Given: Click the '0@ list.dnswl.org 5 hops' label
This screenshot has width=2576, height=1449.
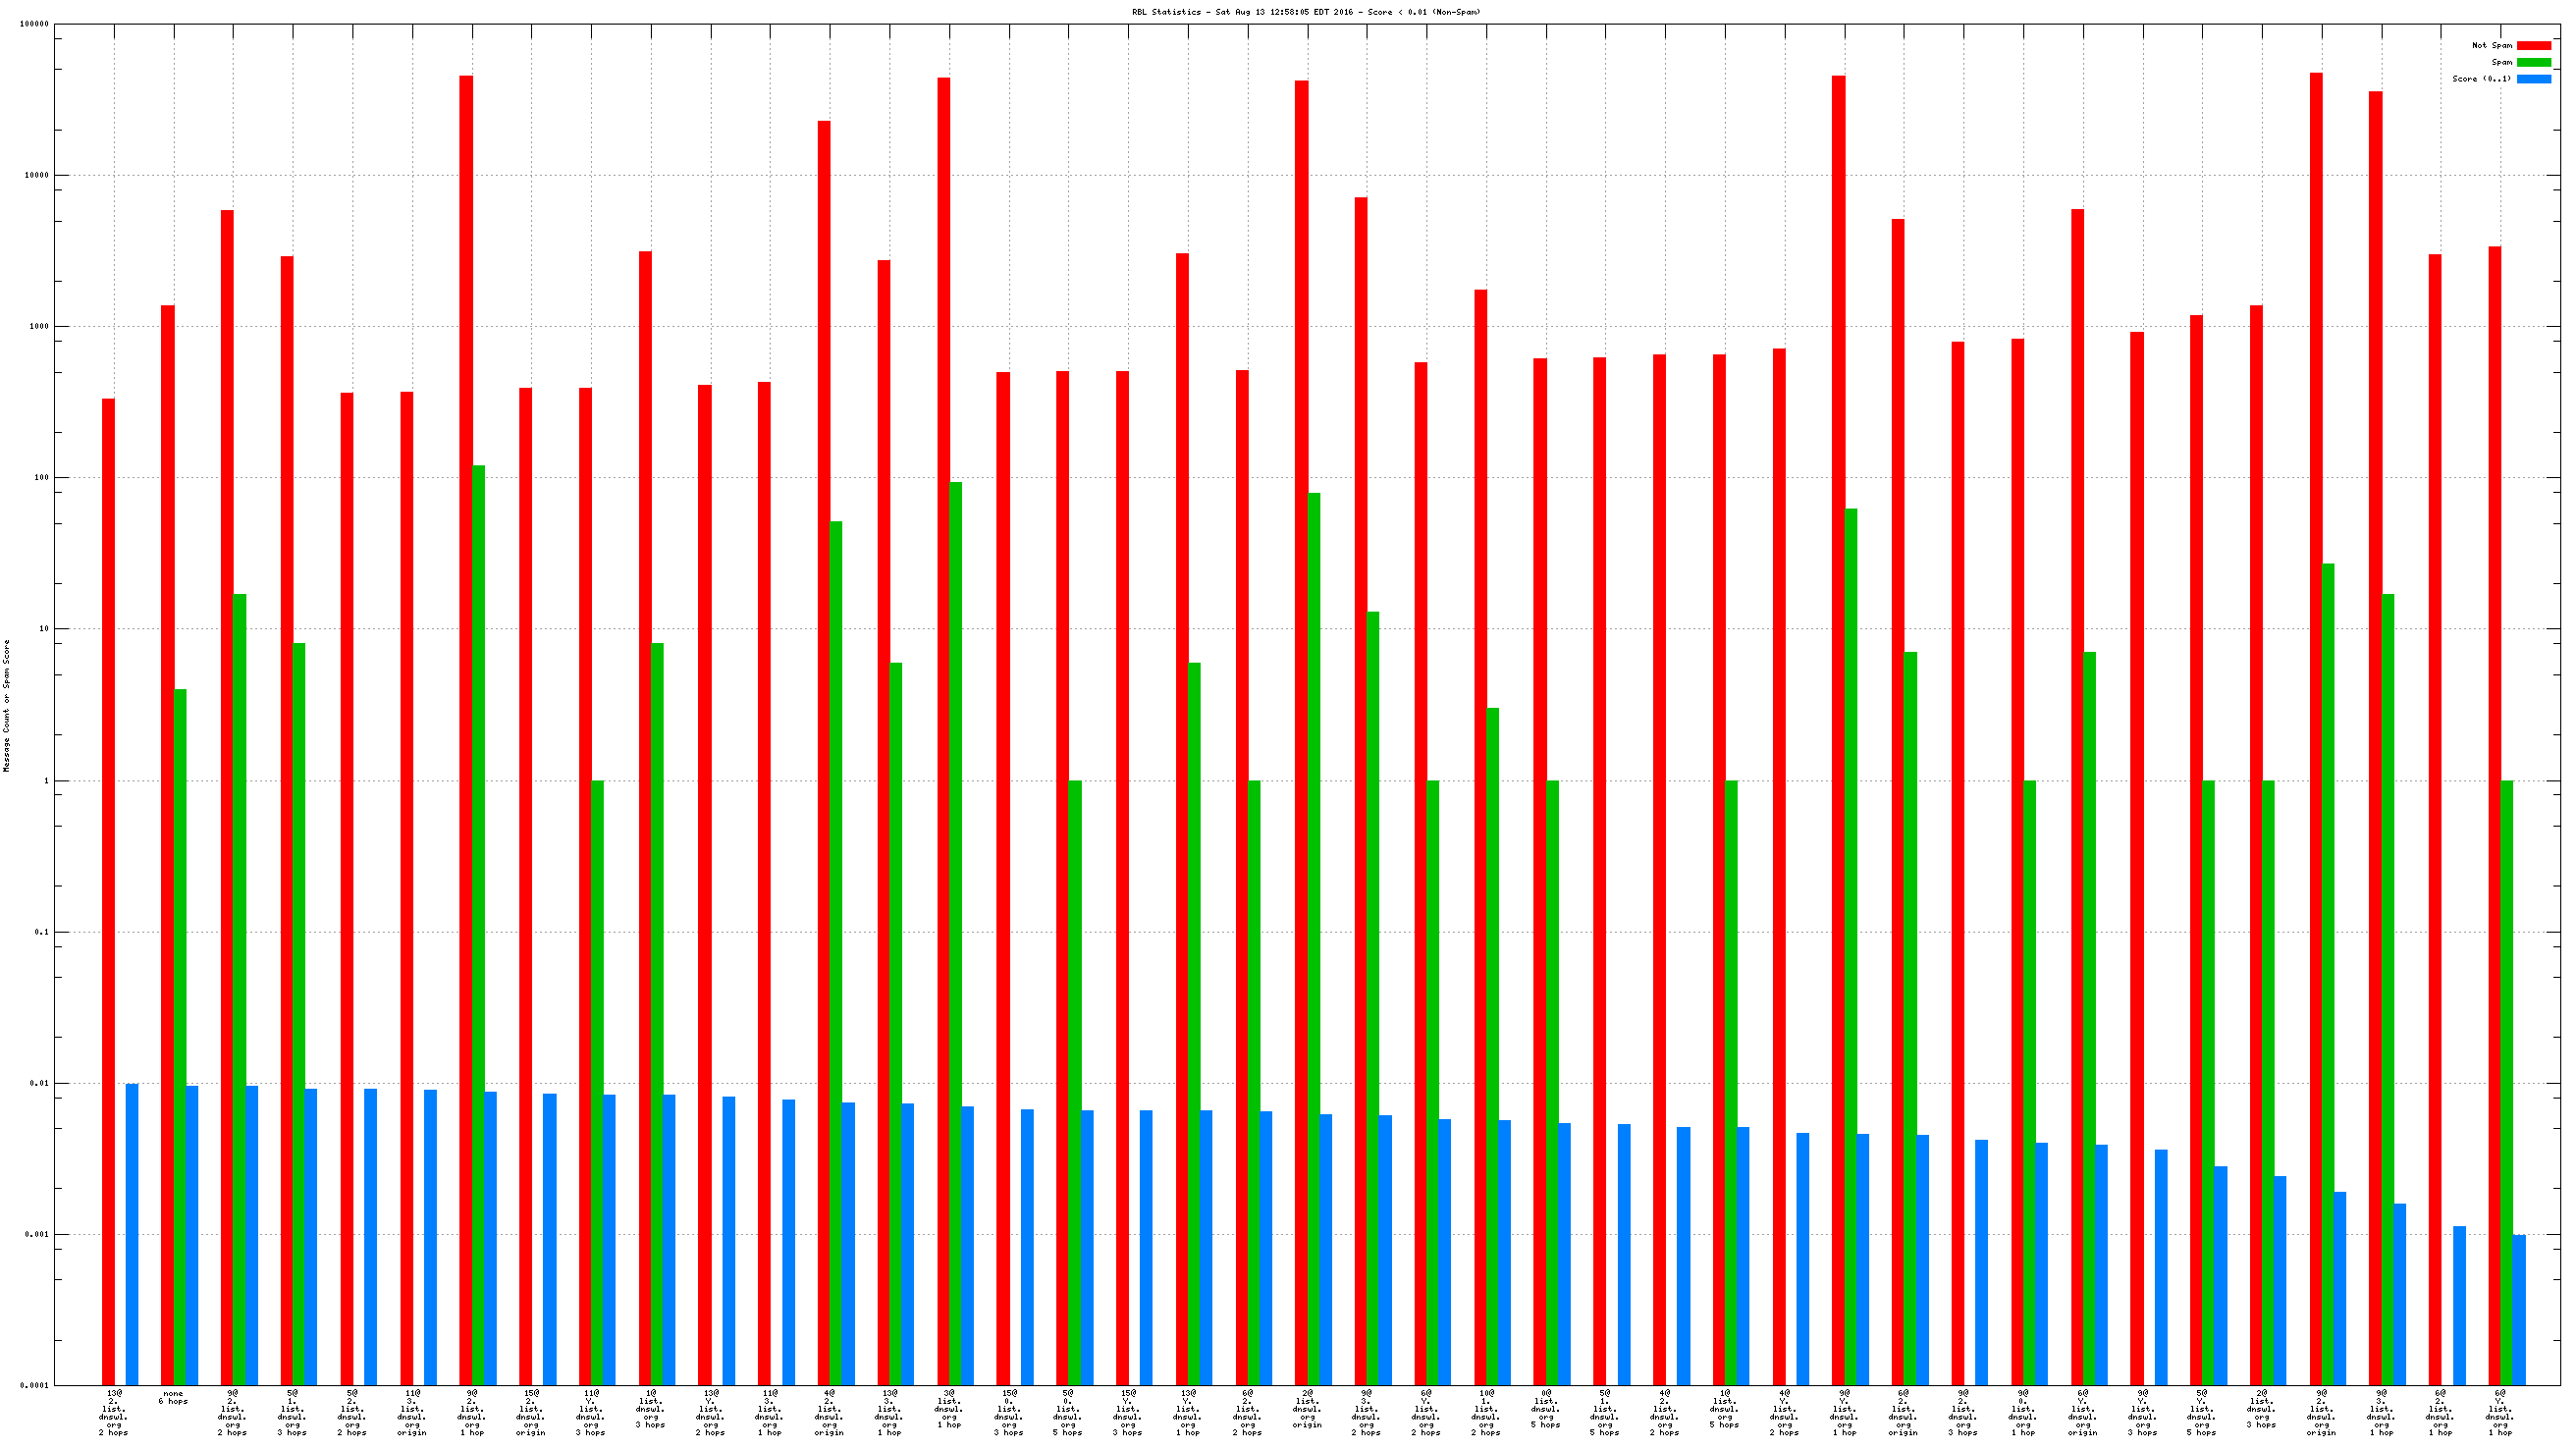Looking at the screenshot, I should tap(1545, 1408).
